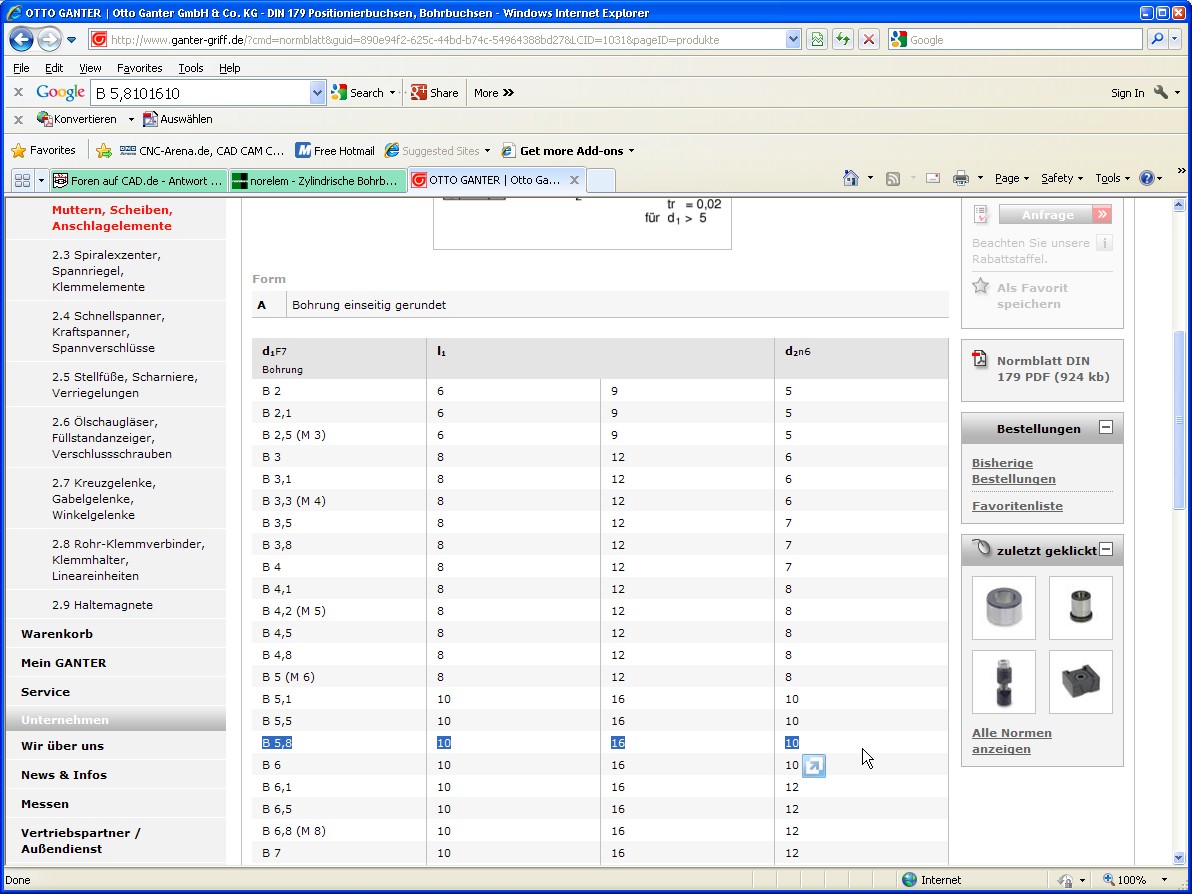Open the Favorites menu
Image resolution: width=1192 pixels, height=894 pixels.
coord(139,68)
